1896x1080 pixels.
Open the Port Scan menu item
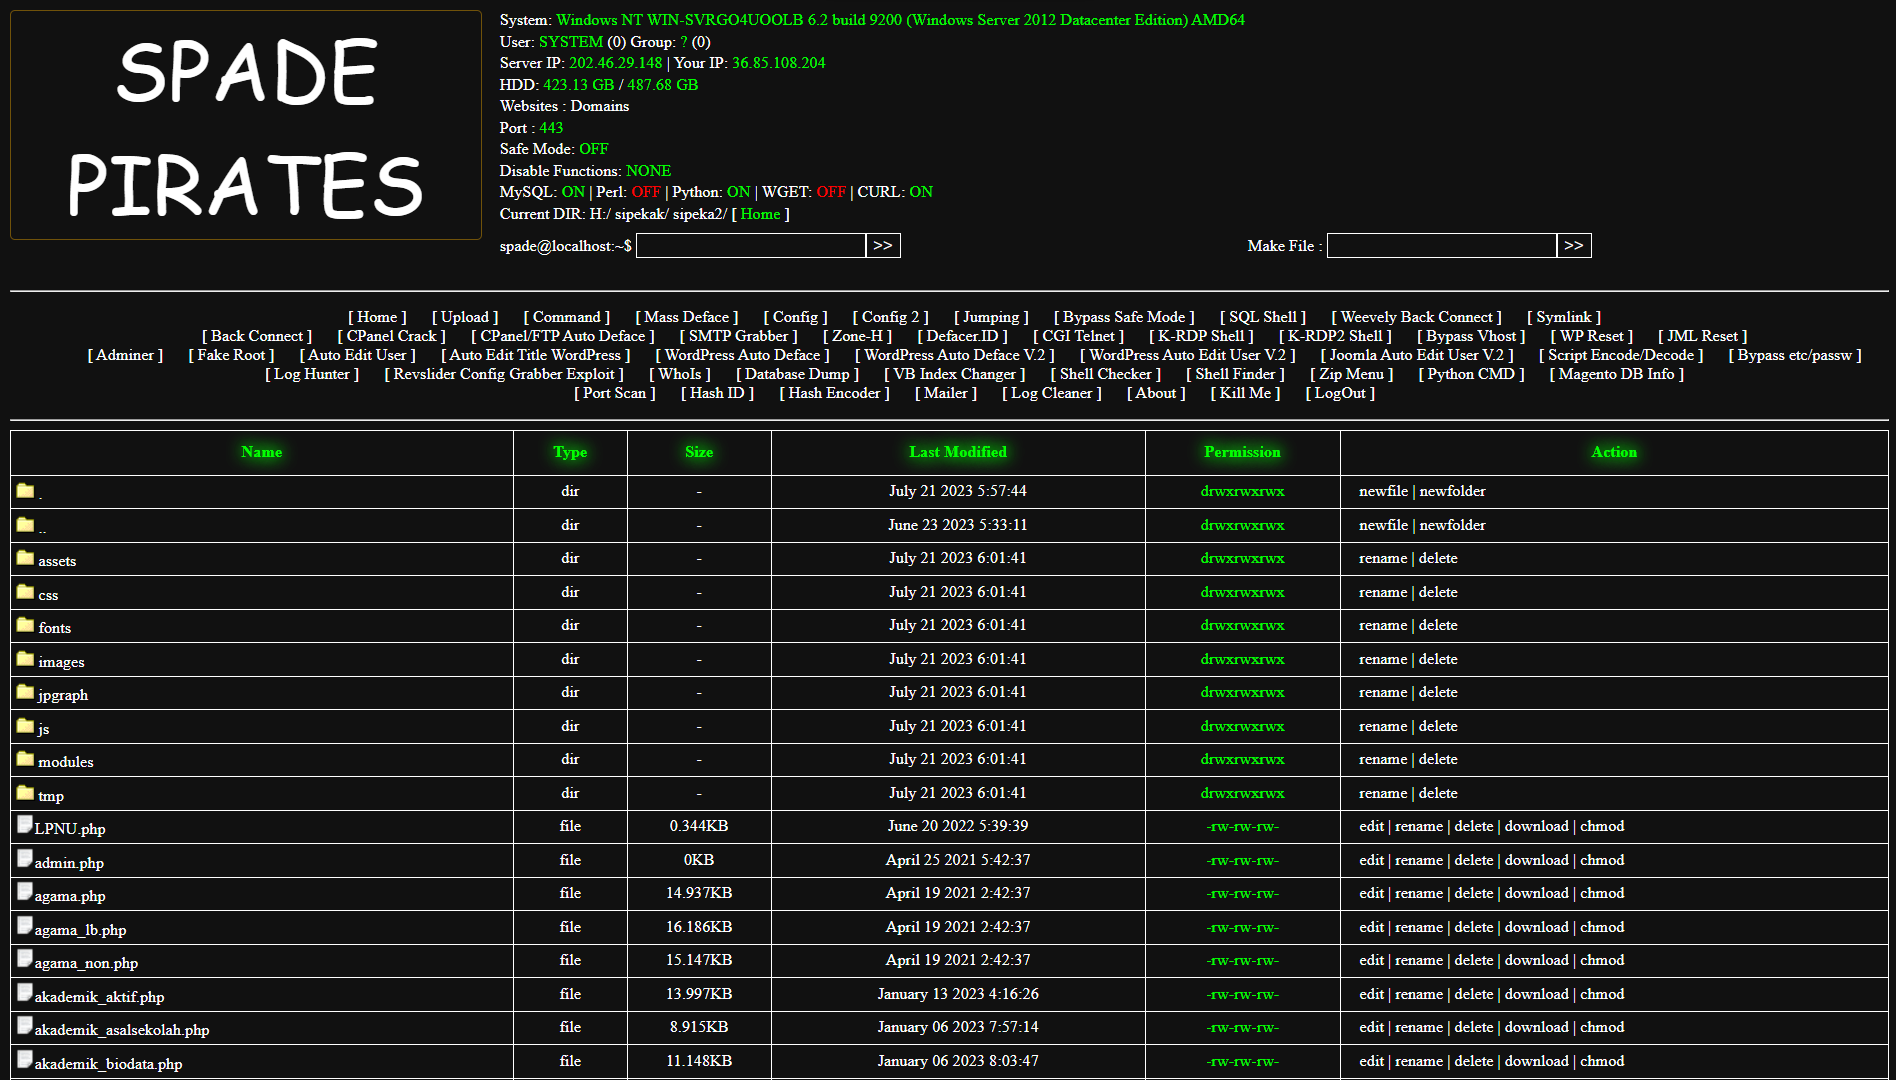coord(615,393)
